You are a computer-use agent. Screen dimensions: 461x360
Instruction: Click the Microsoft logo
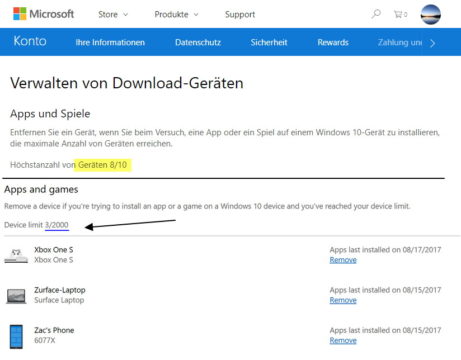click(x=43, y=14)
